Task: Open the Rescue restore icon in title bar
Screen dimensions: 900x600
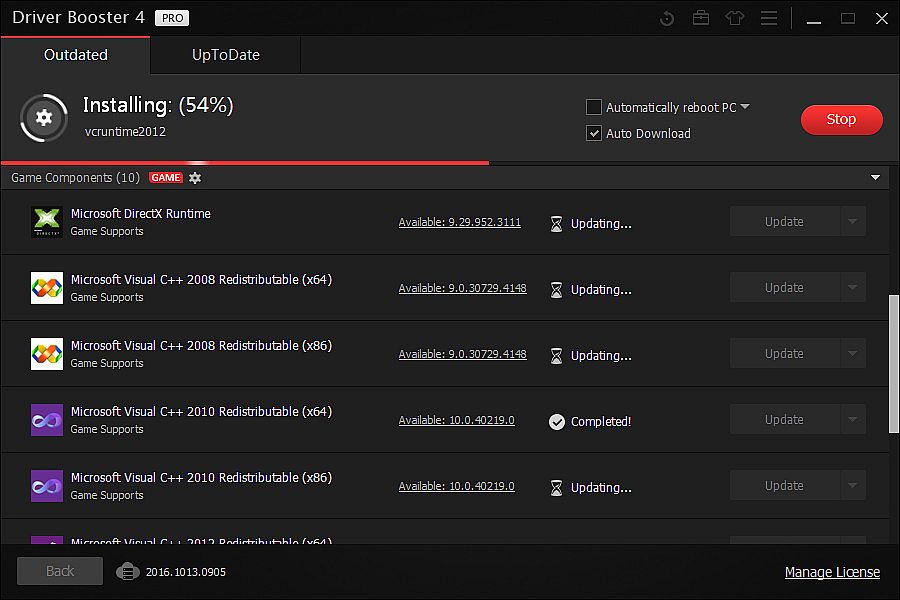Action: click(x=668, y=18)
